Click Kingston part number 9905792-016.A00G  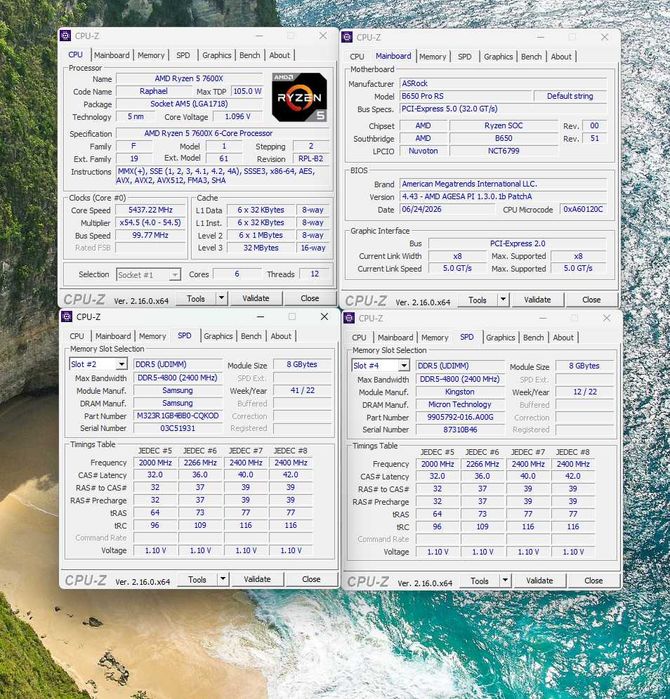click(x=460, y=417)
